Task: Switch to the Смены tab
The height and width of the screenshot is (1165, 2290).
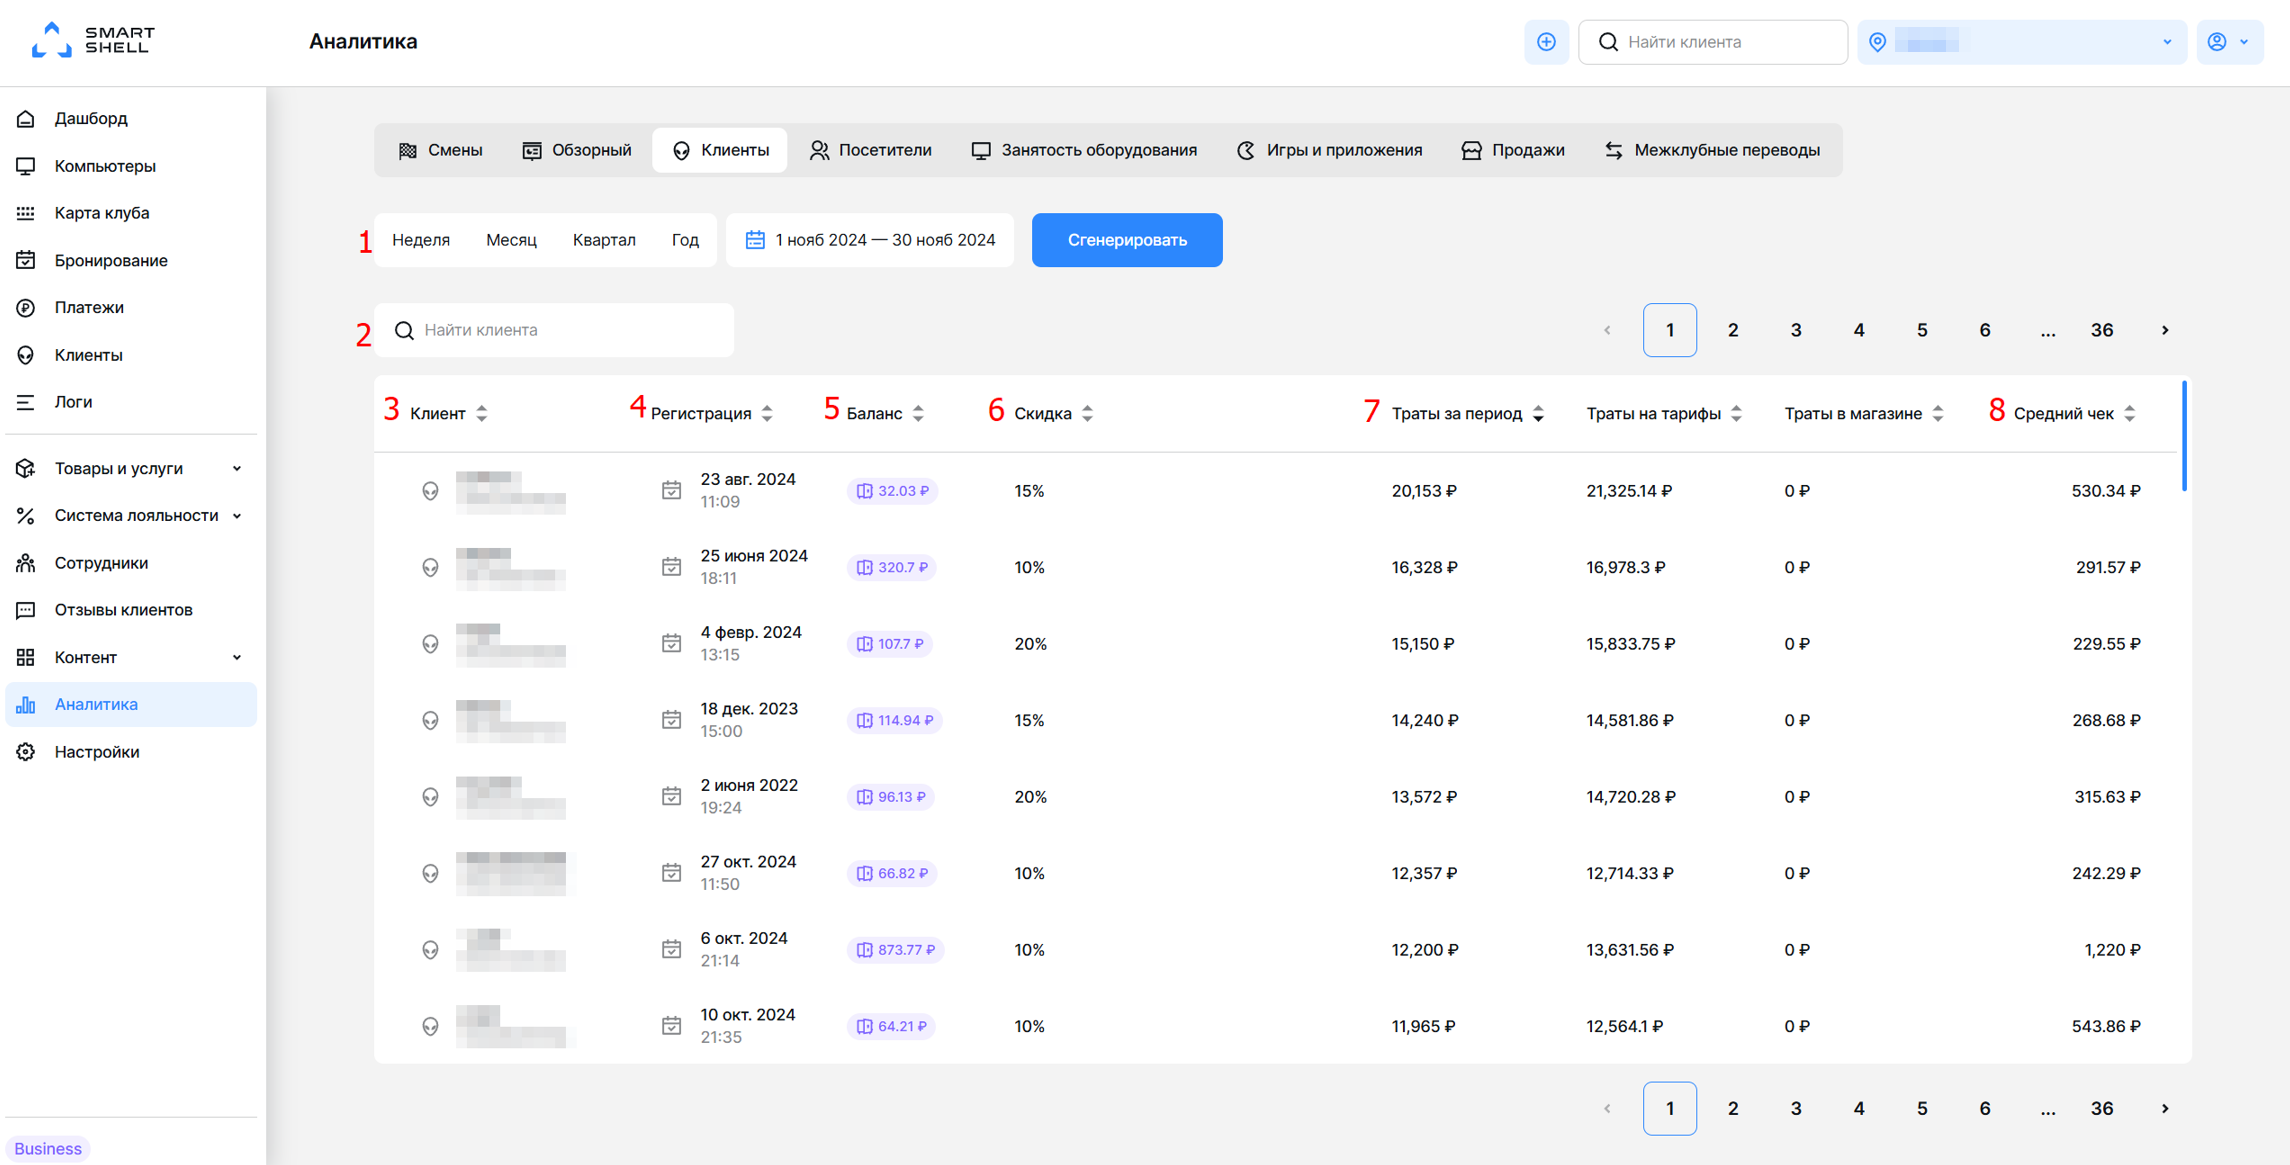Action: coord(440,150)
